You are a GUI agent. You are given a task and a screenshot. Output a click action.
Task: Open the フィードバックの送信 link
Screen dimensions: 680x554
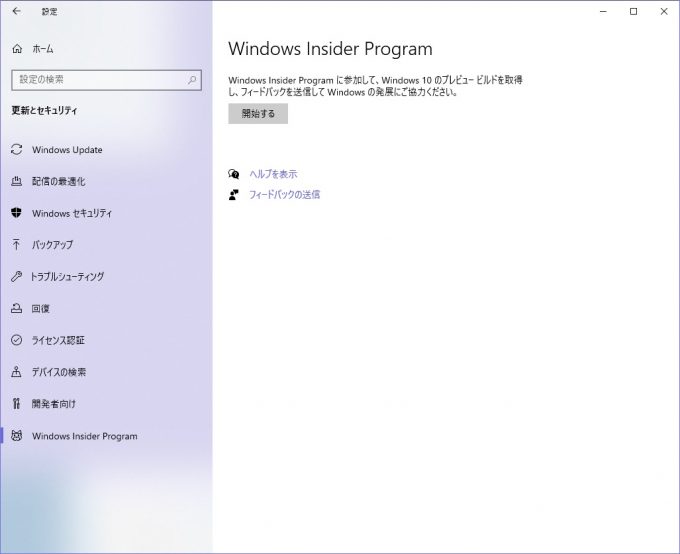284,194
